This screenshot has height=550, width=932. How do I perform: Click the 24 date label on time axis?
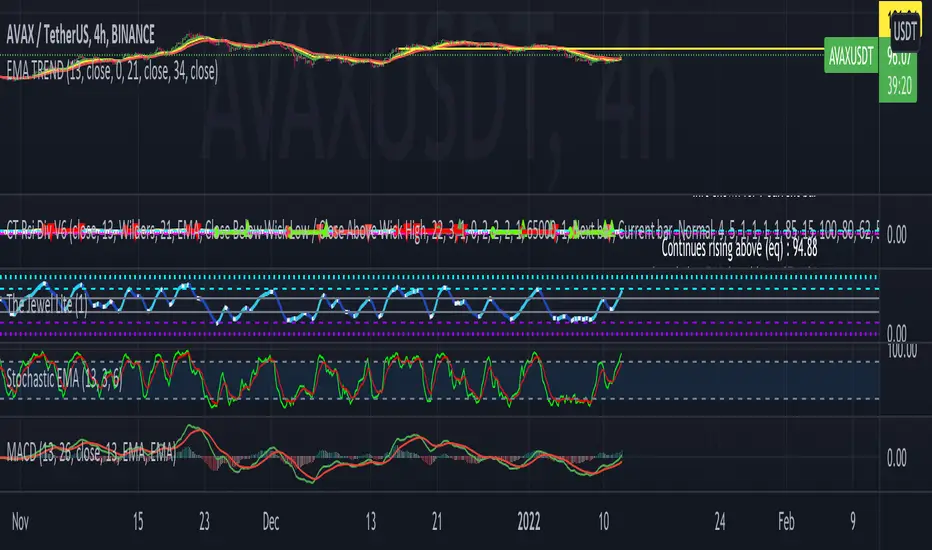click(720, 522)
